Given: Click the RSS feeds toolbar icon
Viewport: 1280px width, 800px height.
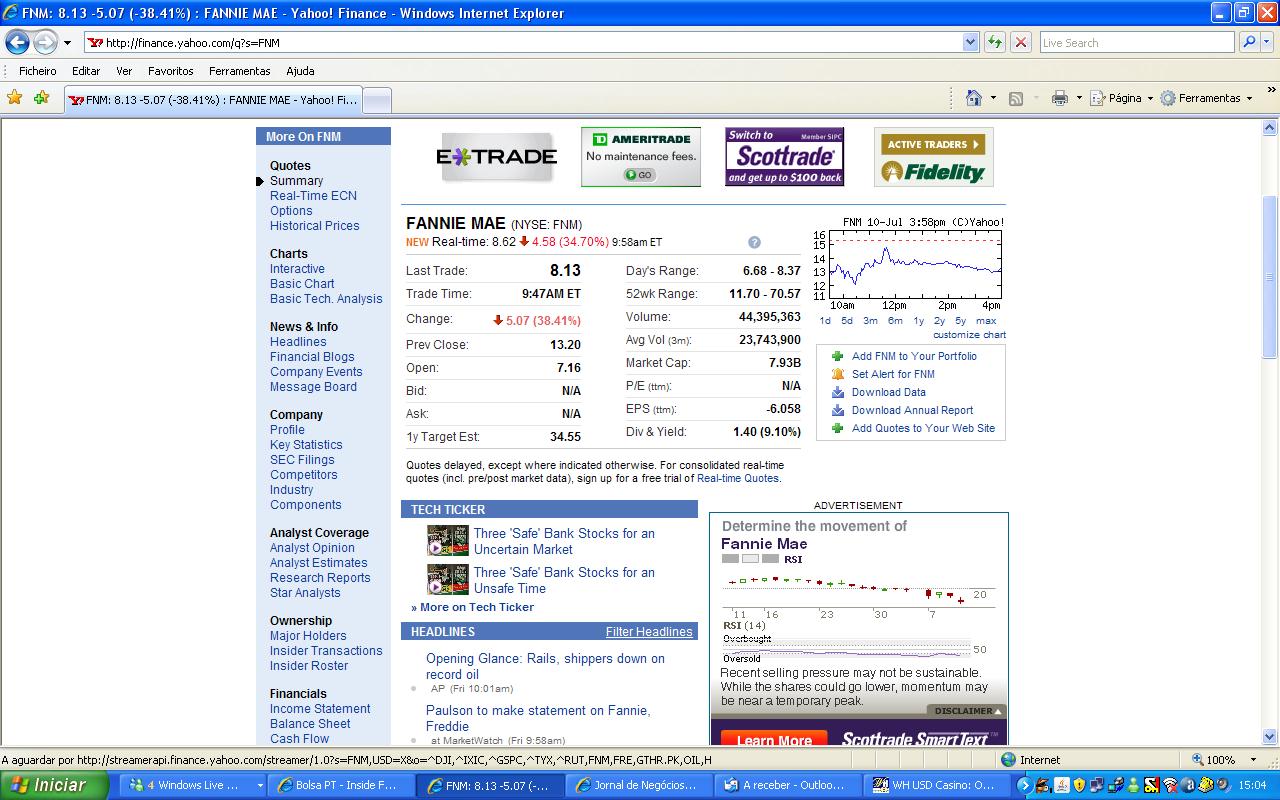Looking at the screenshot, I should [1016, 98].
